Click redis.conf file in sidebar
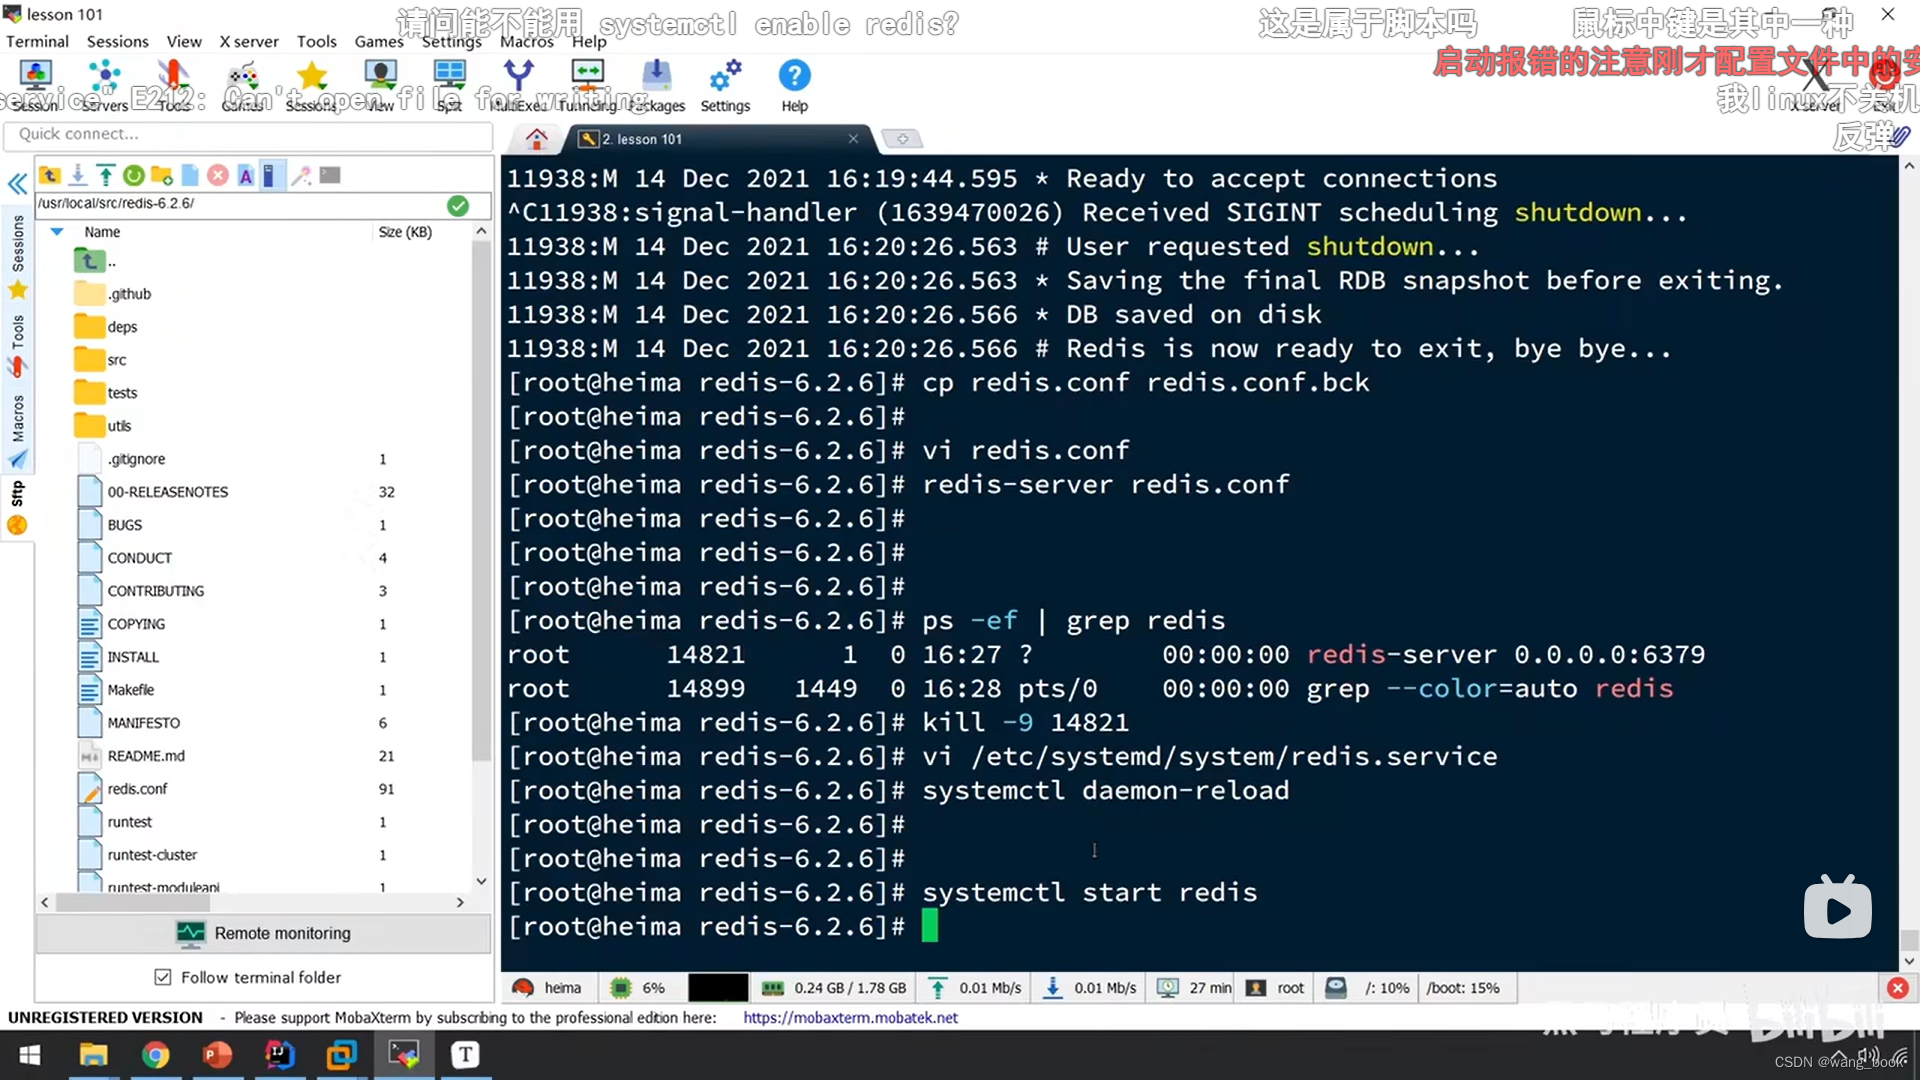Screen dimensions: 1920x1080 click(x=137, y=787)
